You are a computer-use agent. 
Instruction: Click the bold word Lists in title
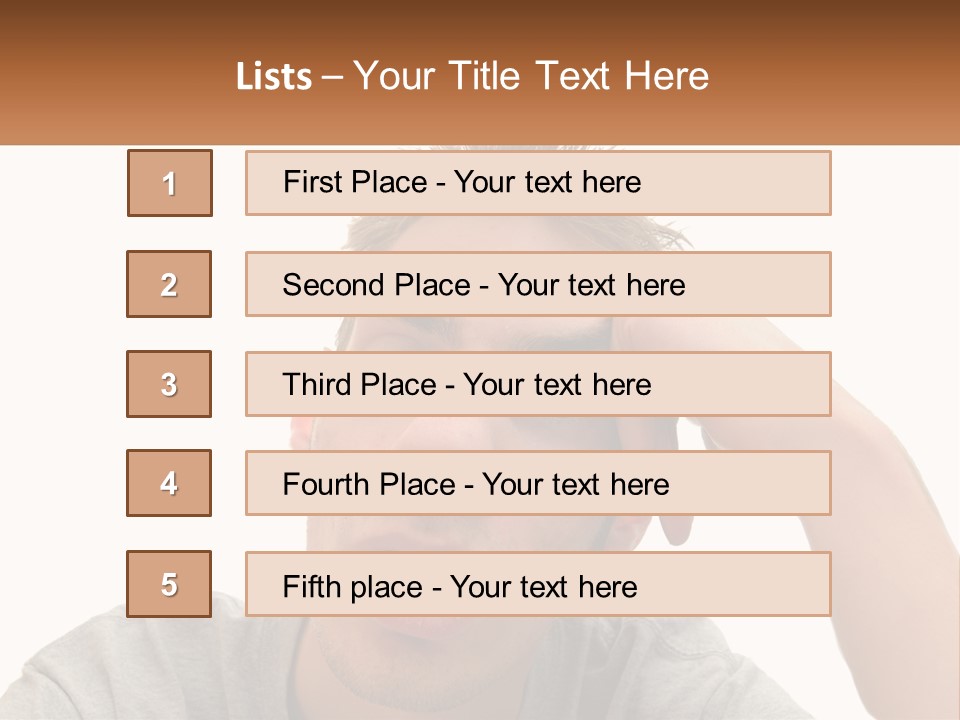pyautogui.click(x=274, y=76)
